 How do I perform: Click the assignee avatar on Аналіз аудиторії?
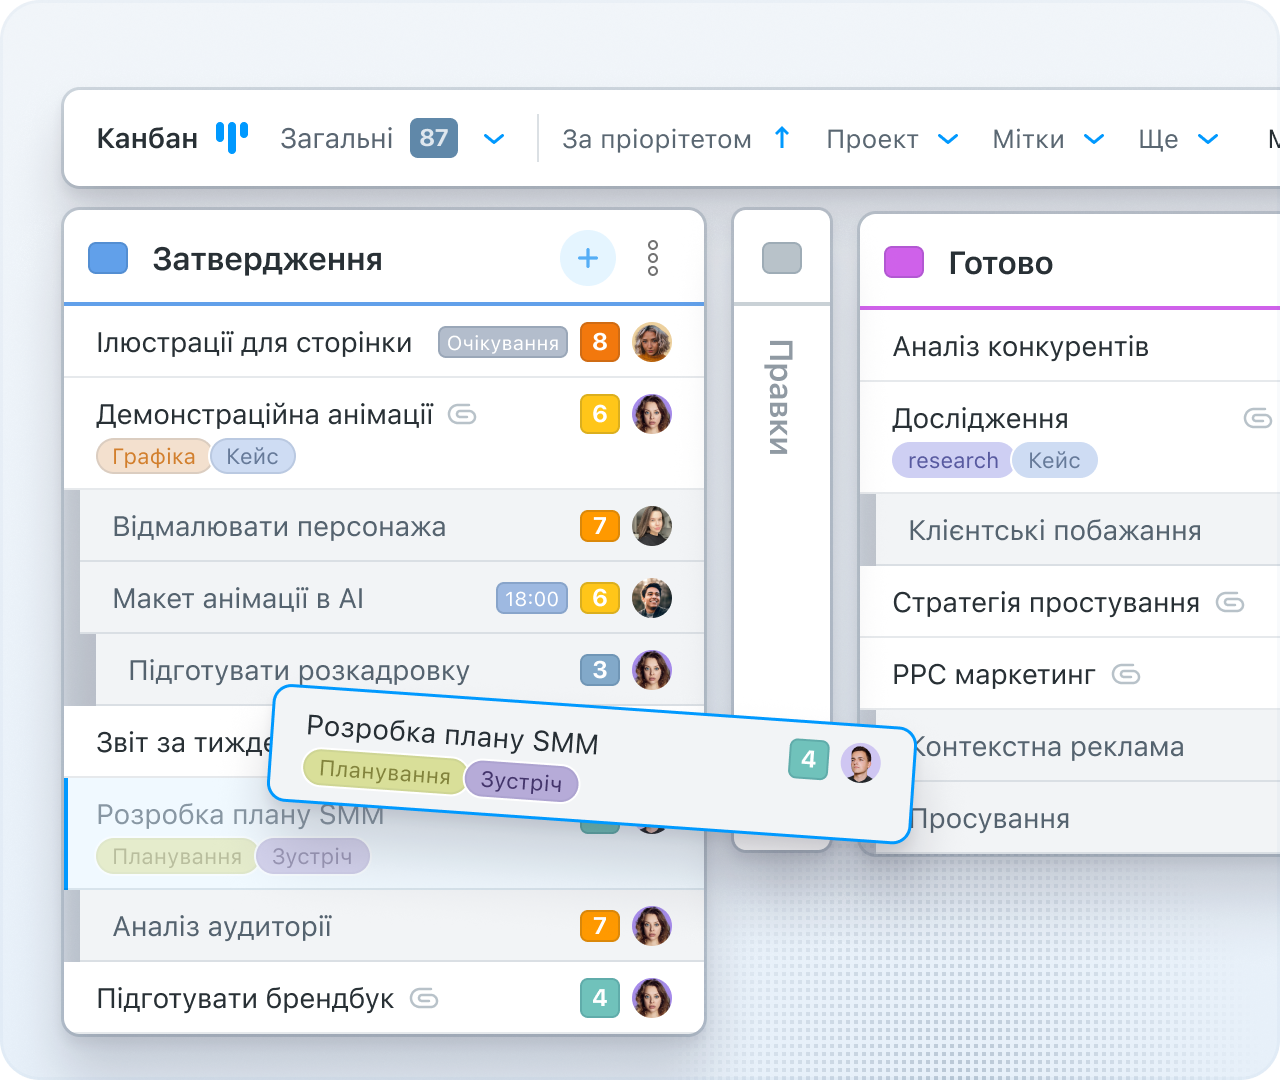pyautogui.click(x=652, y=926)
